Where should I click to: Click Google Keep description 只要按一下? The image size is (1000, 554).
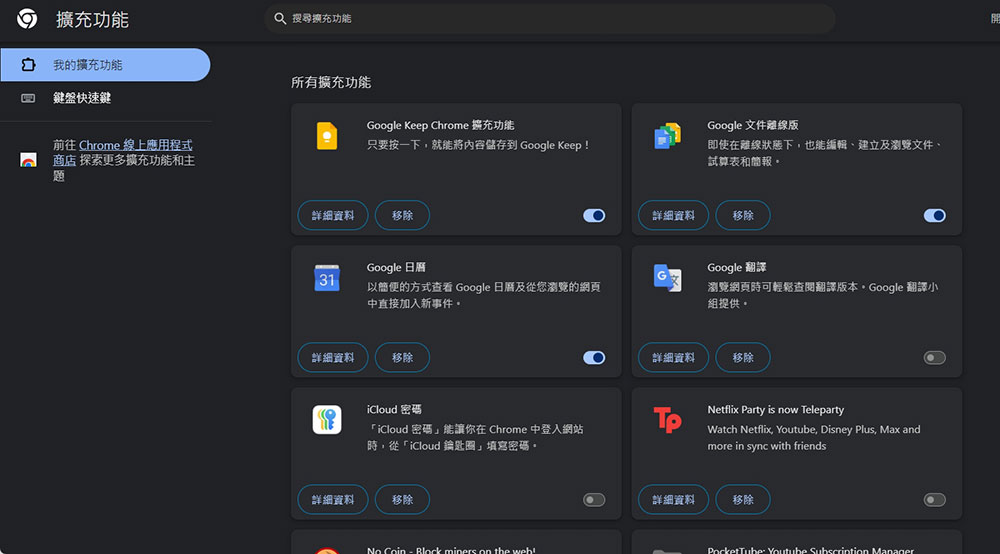pyautogui.click(x=479, y=145)
